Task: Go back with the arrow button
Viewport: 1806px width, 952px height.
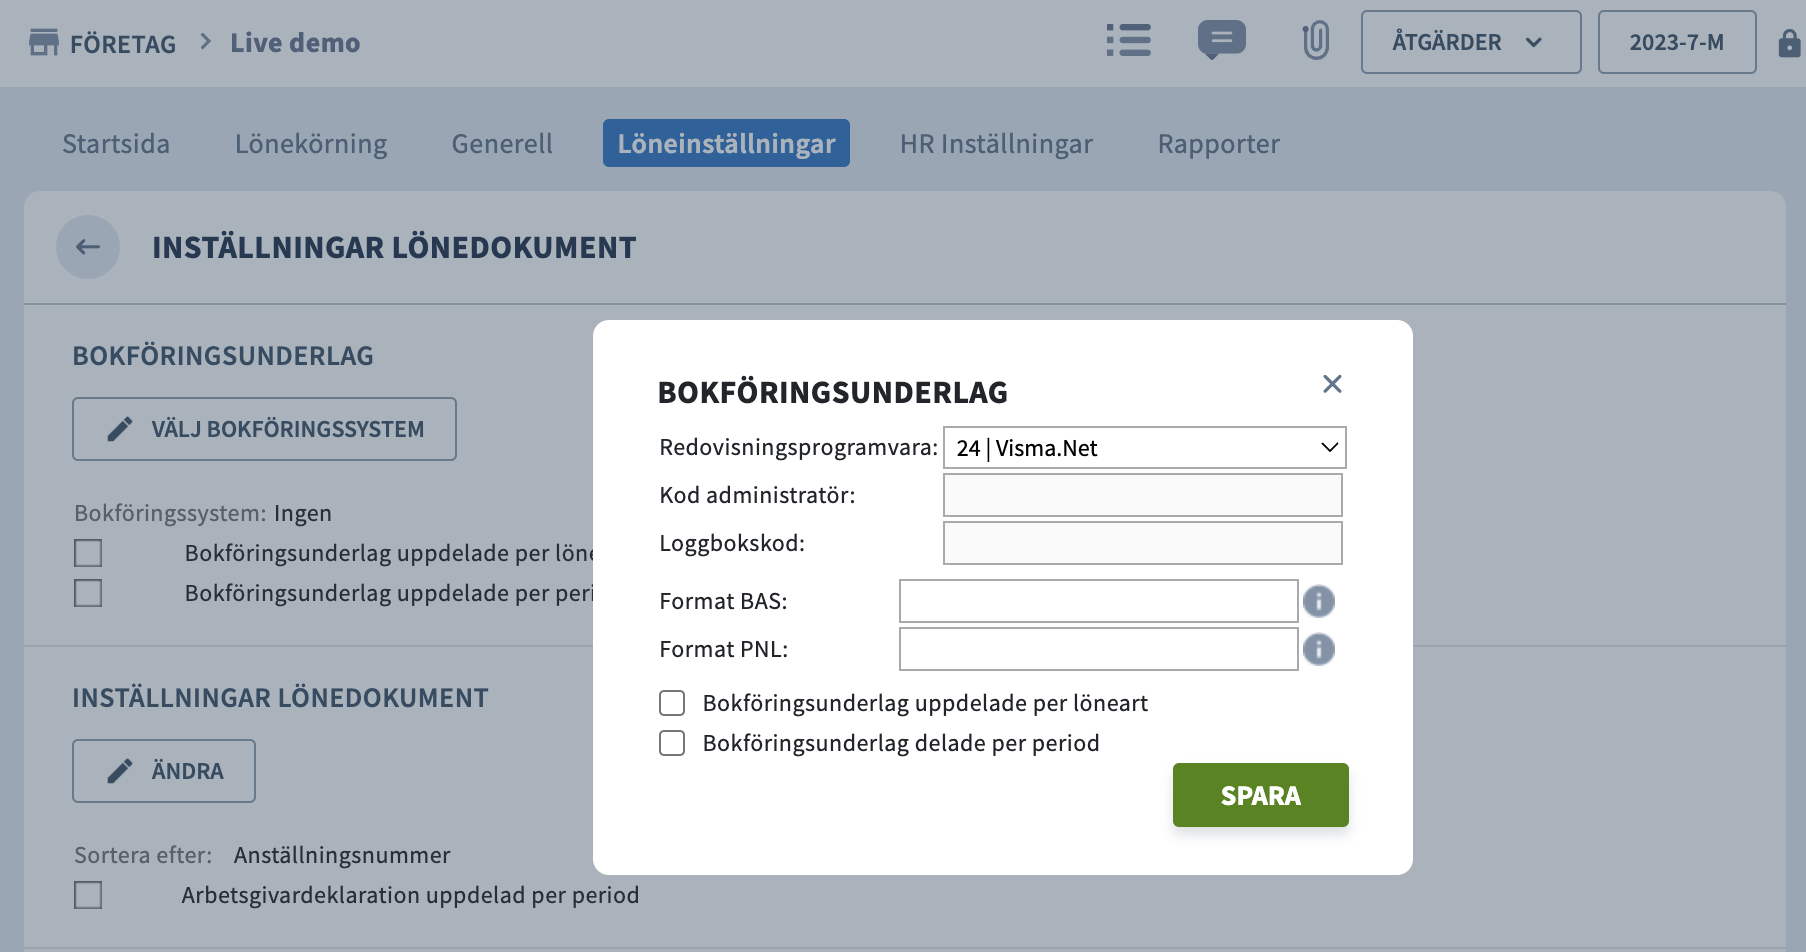Action: click(88, 247)
